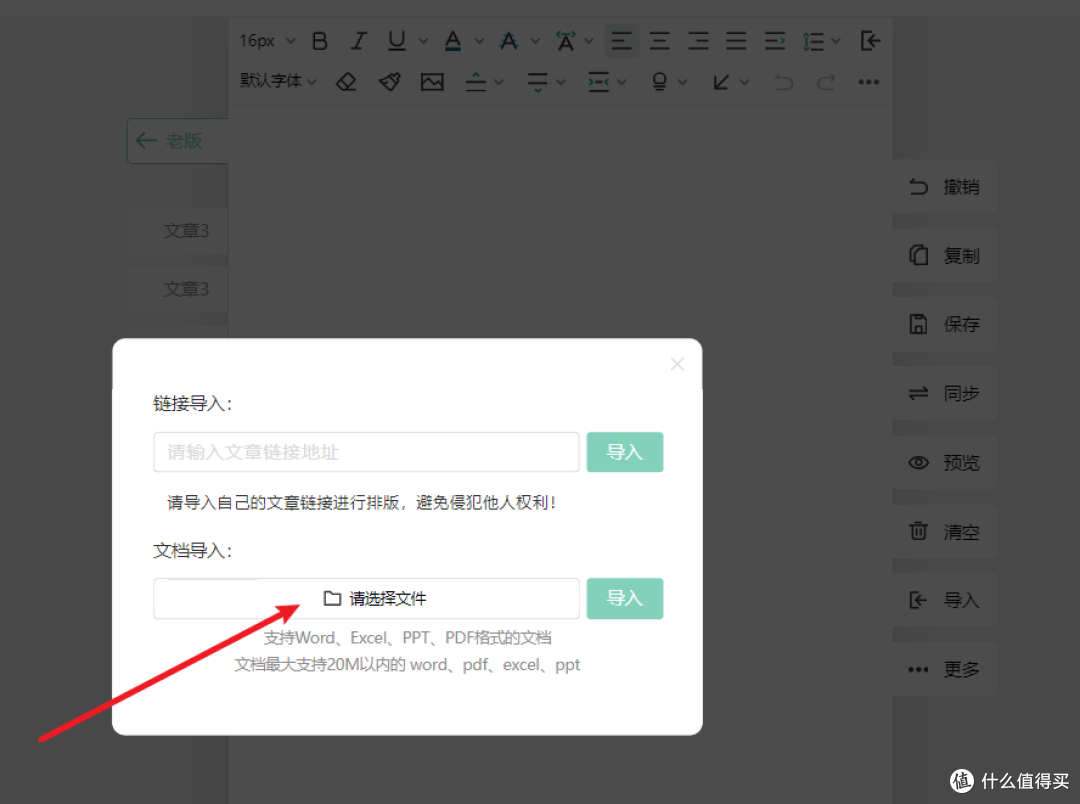Screen dimensions: 1080x804
Task: Click the side margin indent icon
Action: (x=598, y=82)
